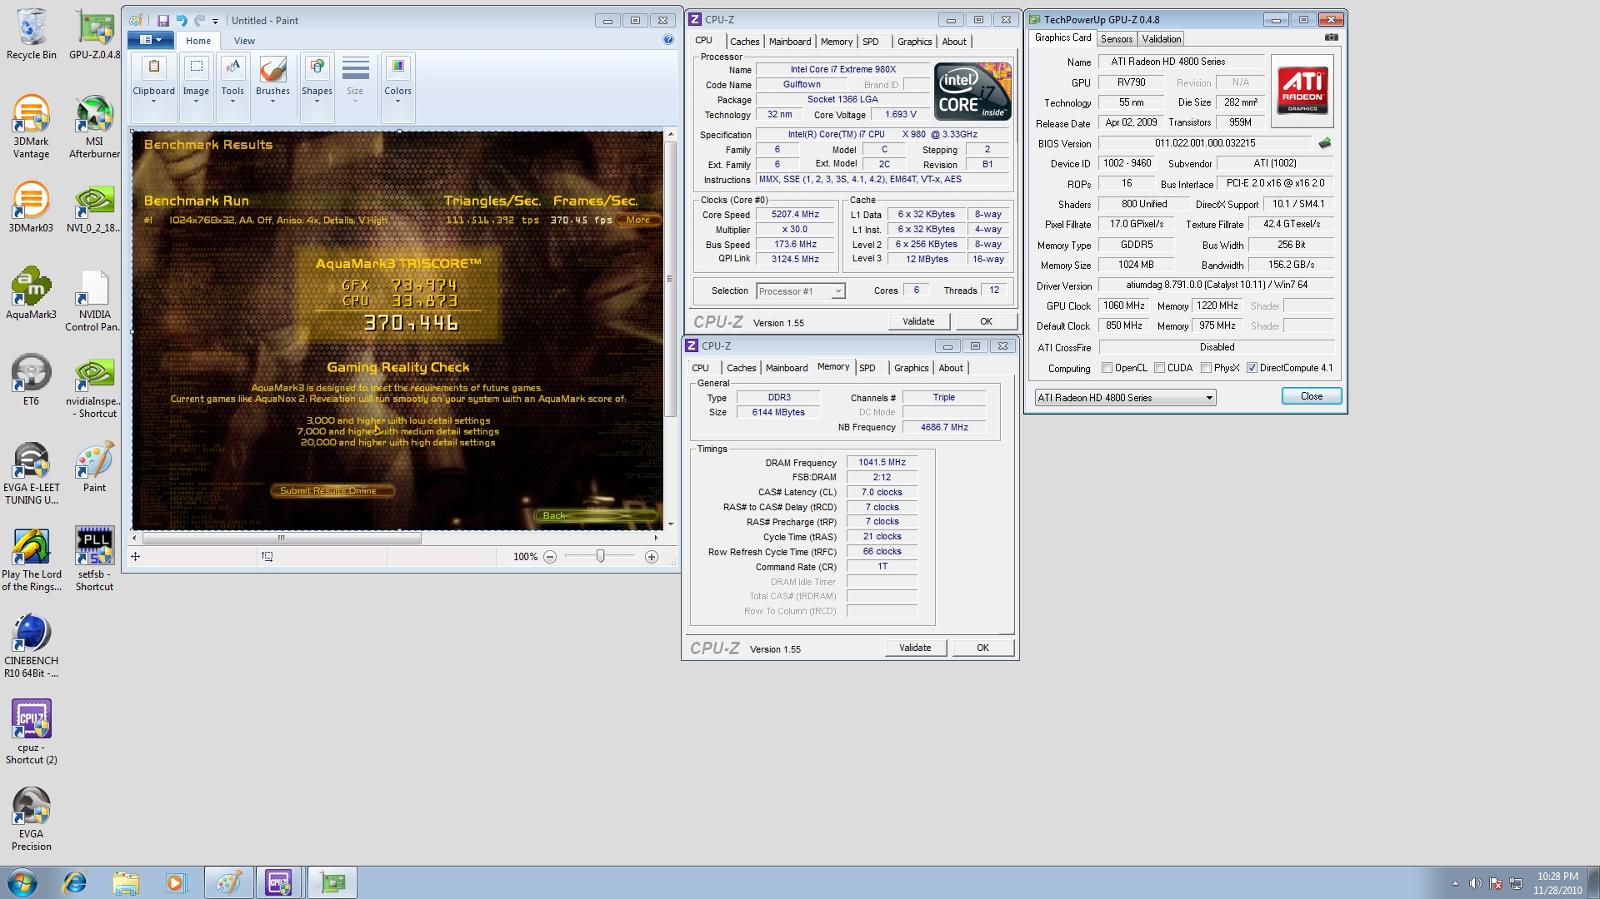
Task: Open SPD tab in lower CPU-Z window
Action: tap(867, 368)
